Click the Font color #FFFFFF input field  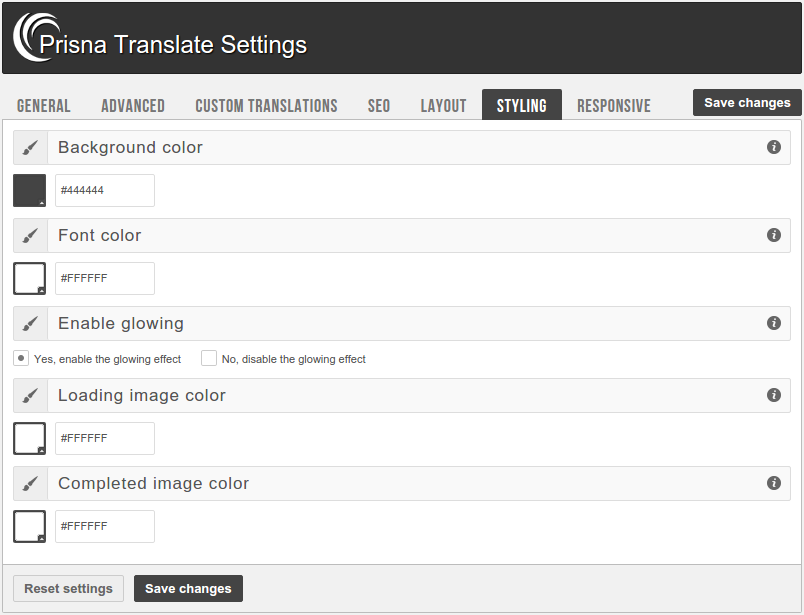click(x=105, y=279)
